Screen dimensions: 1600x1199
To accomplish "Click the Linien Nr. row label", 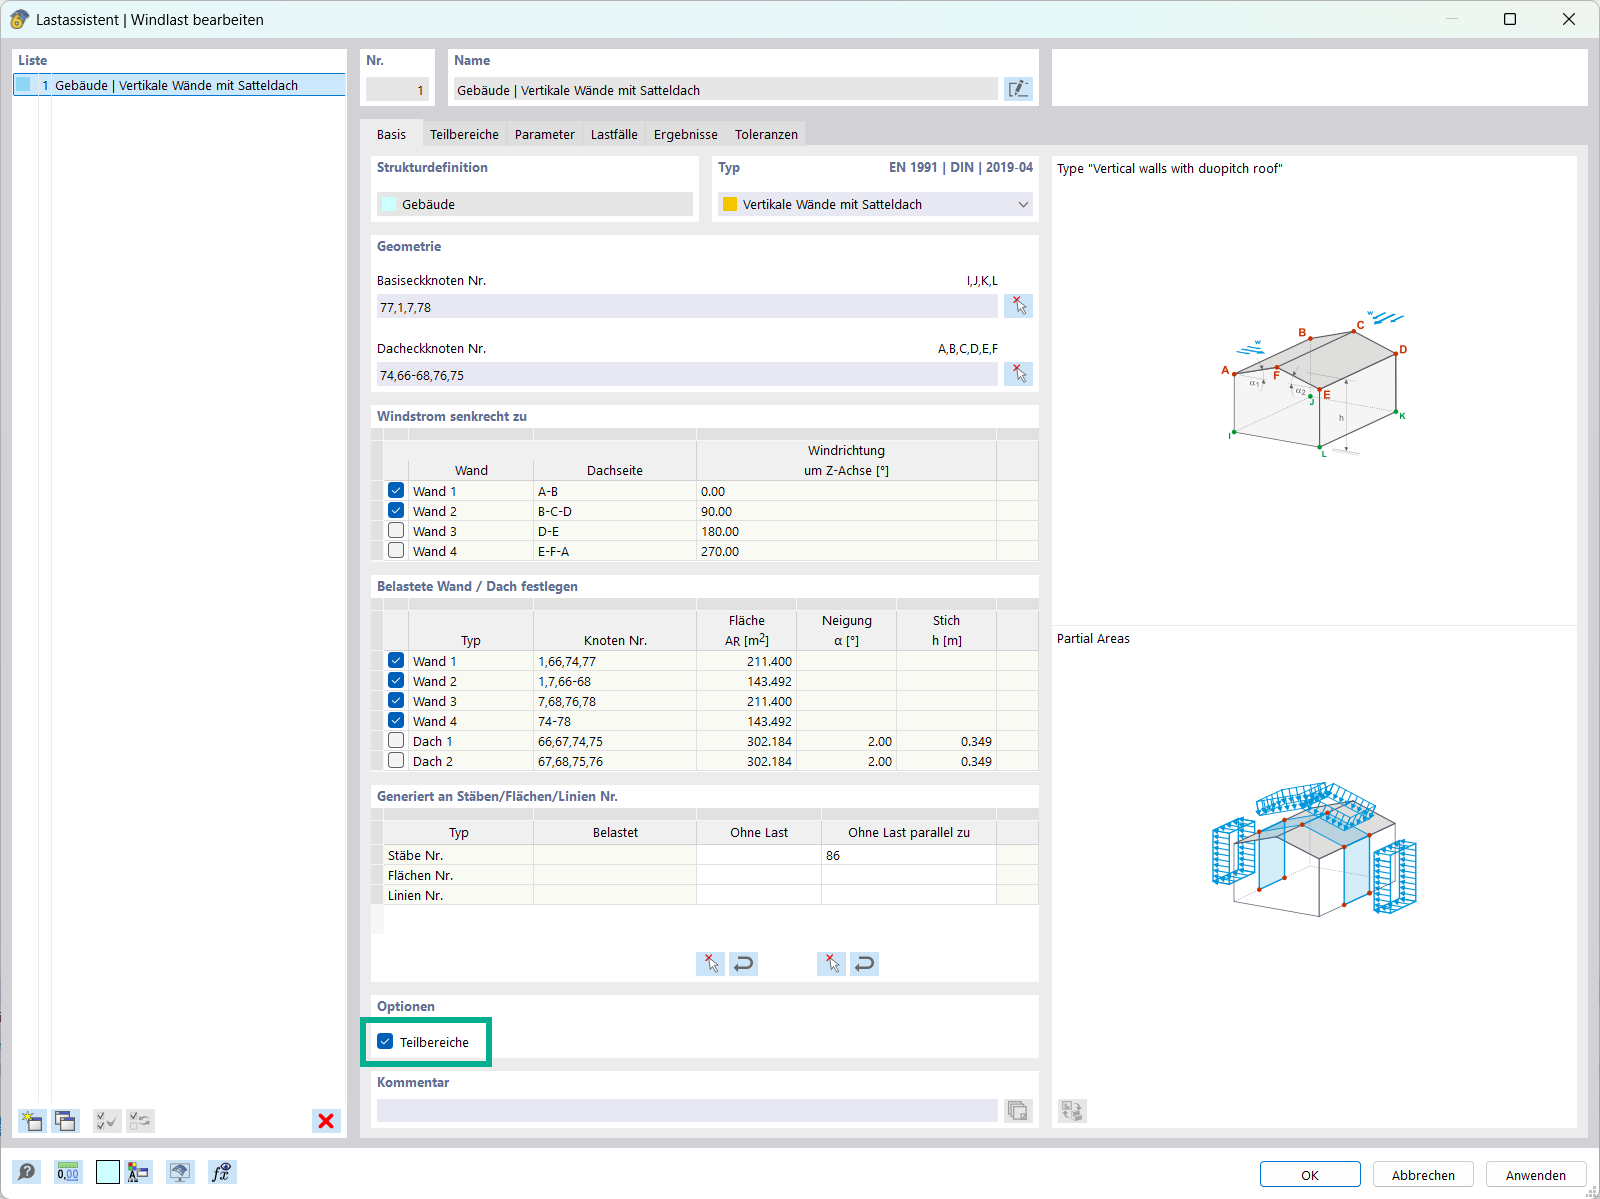I will click(415, 895).
